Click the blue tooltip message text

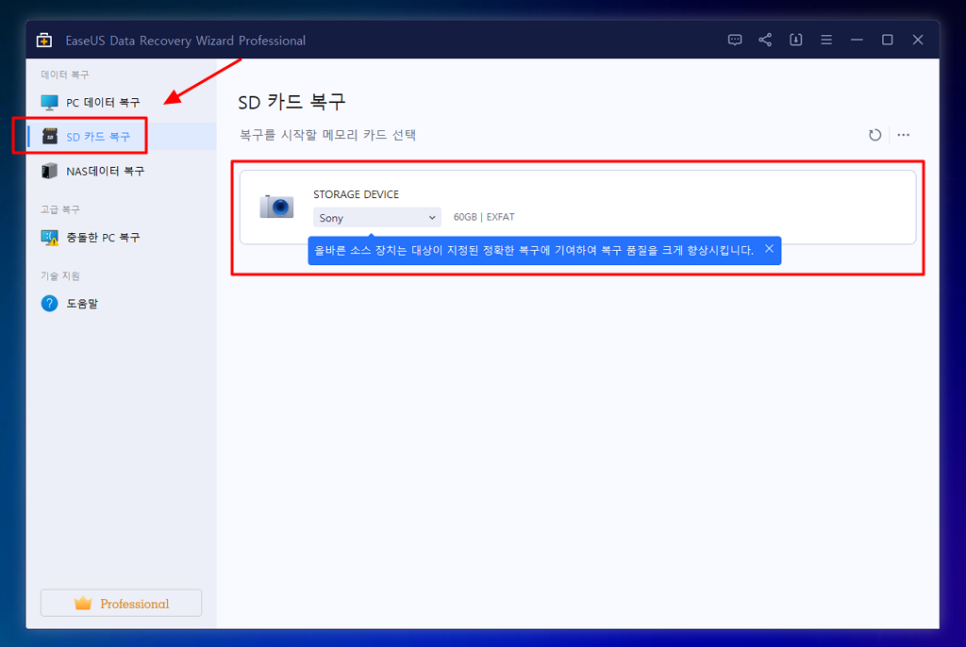point(534,250)
